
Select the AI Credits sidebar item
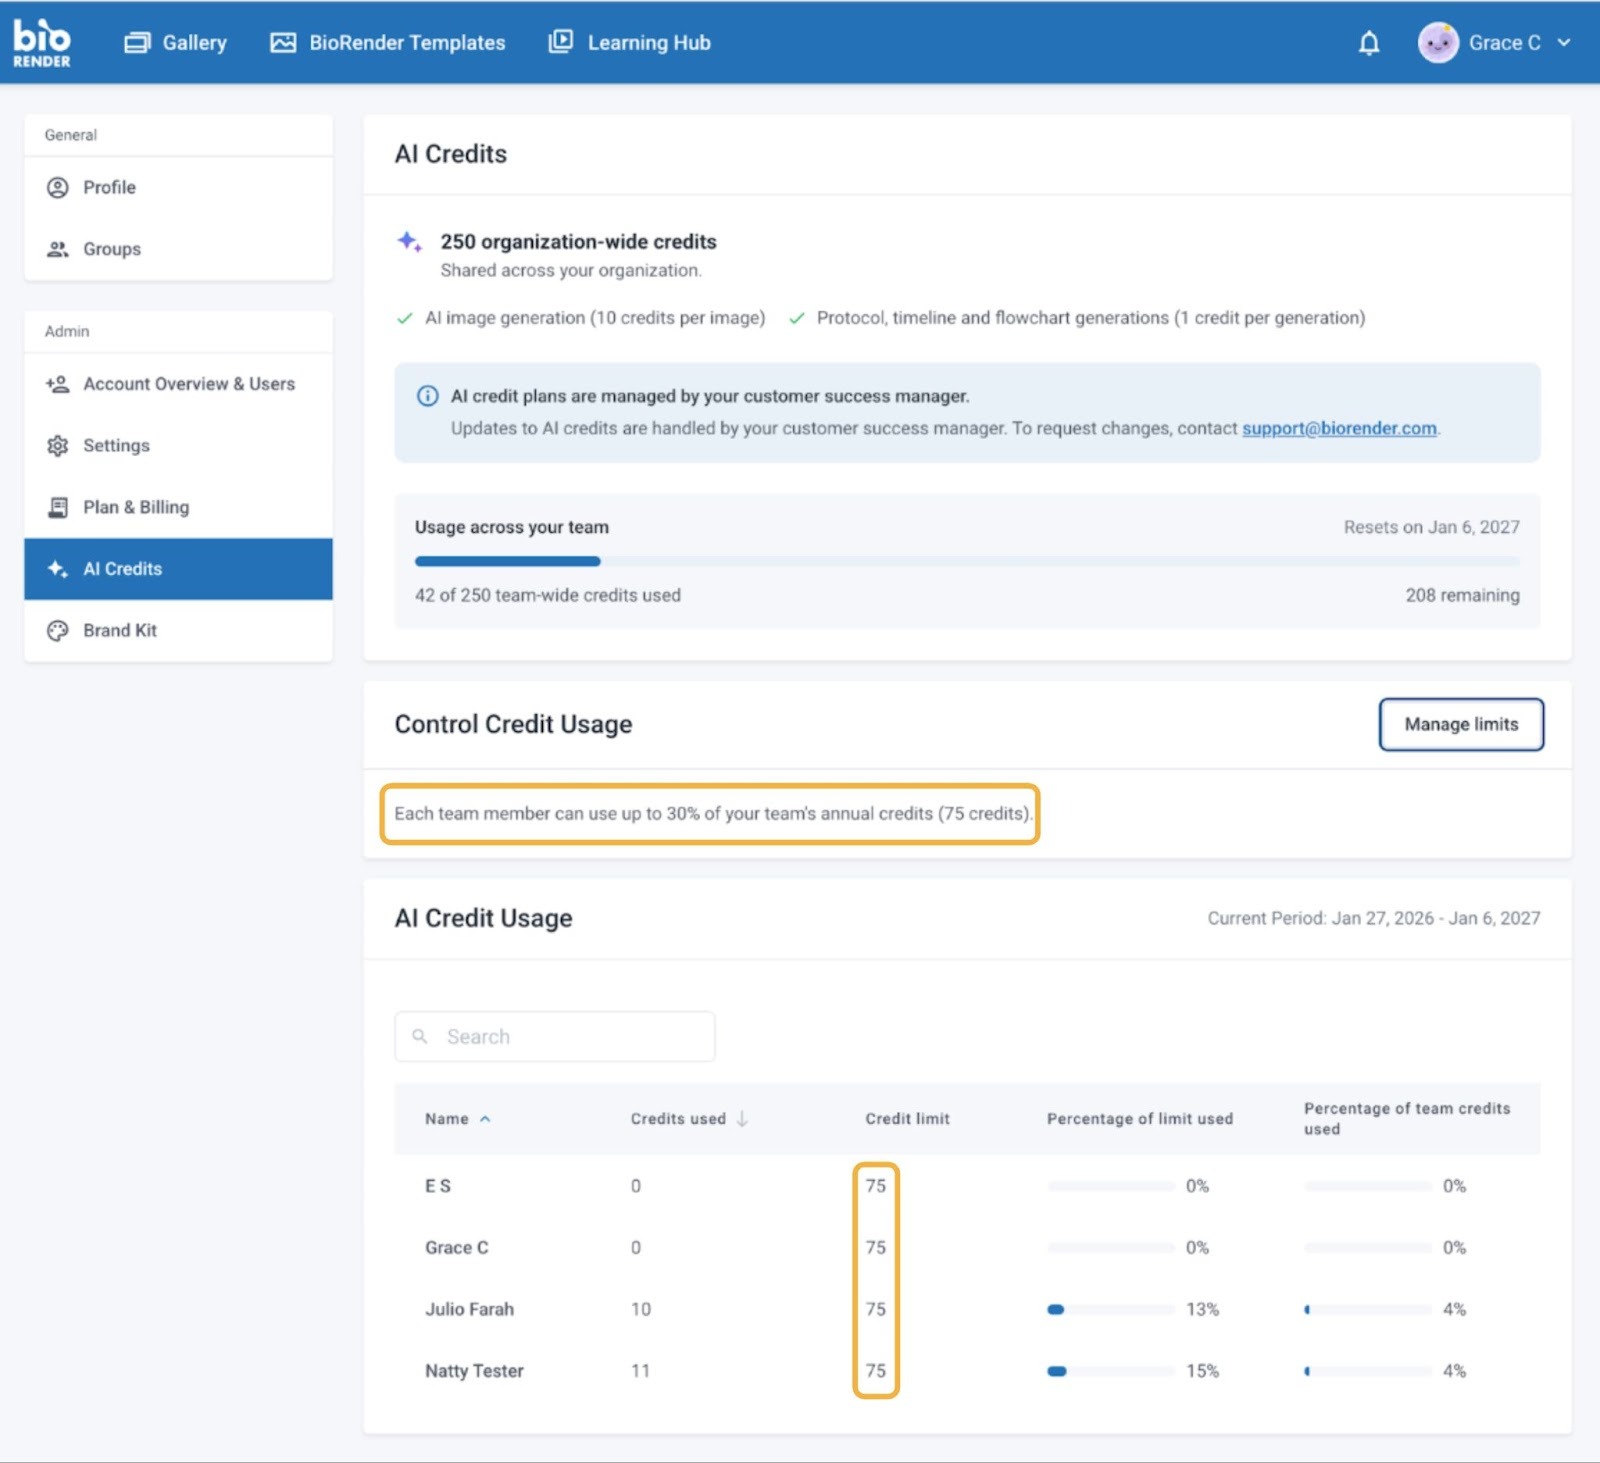[178, 569]
